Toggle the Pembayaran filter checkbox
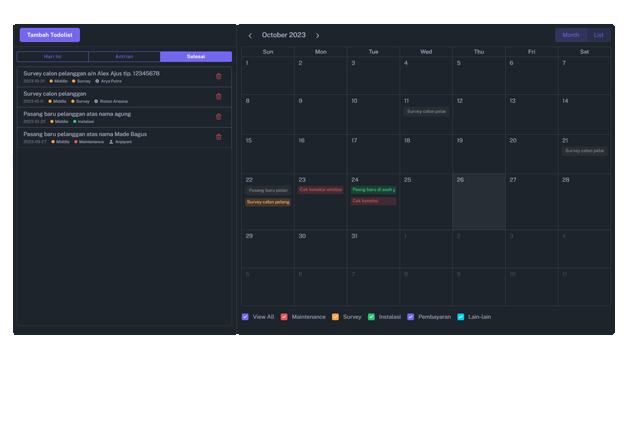633x421 pixels. point(411,317)
